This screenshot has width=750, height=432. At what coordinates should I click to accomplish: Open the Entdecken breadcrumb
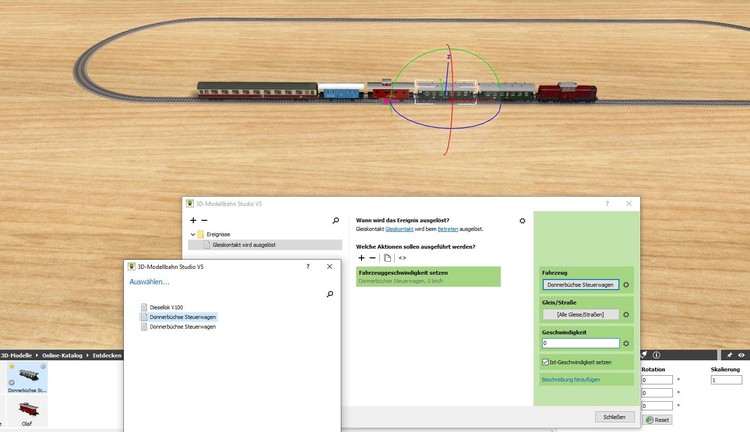107,355
